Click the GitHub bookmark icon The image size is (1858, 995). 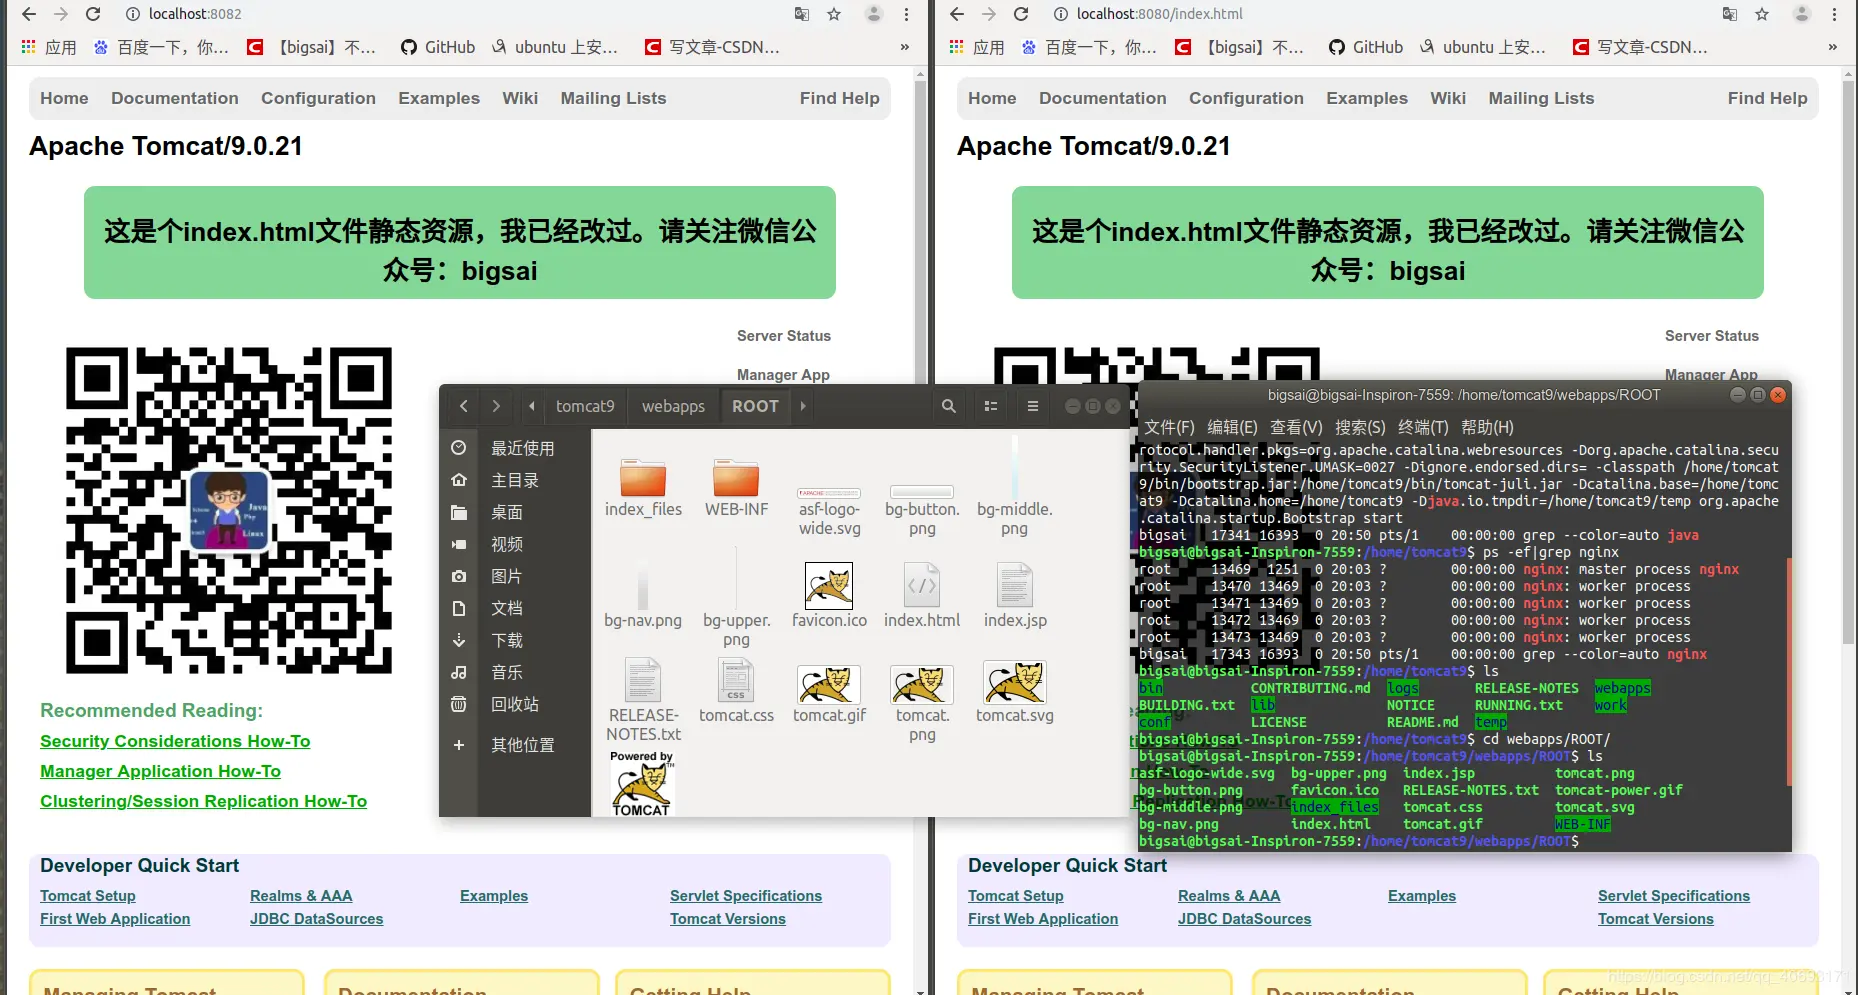pyautogui.click(x=409, y=47)
